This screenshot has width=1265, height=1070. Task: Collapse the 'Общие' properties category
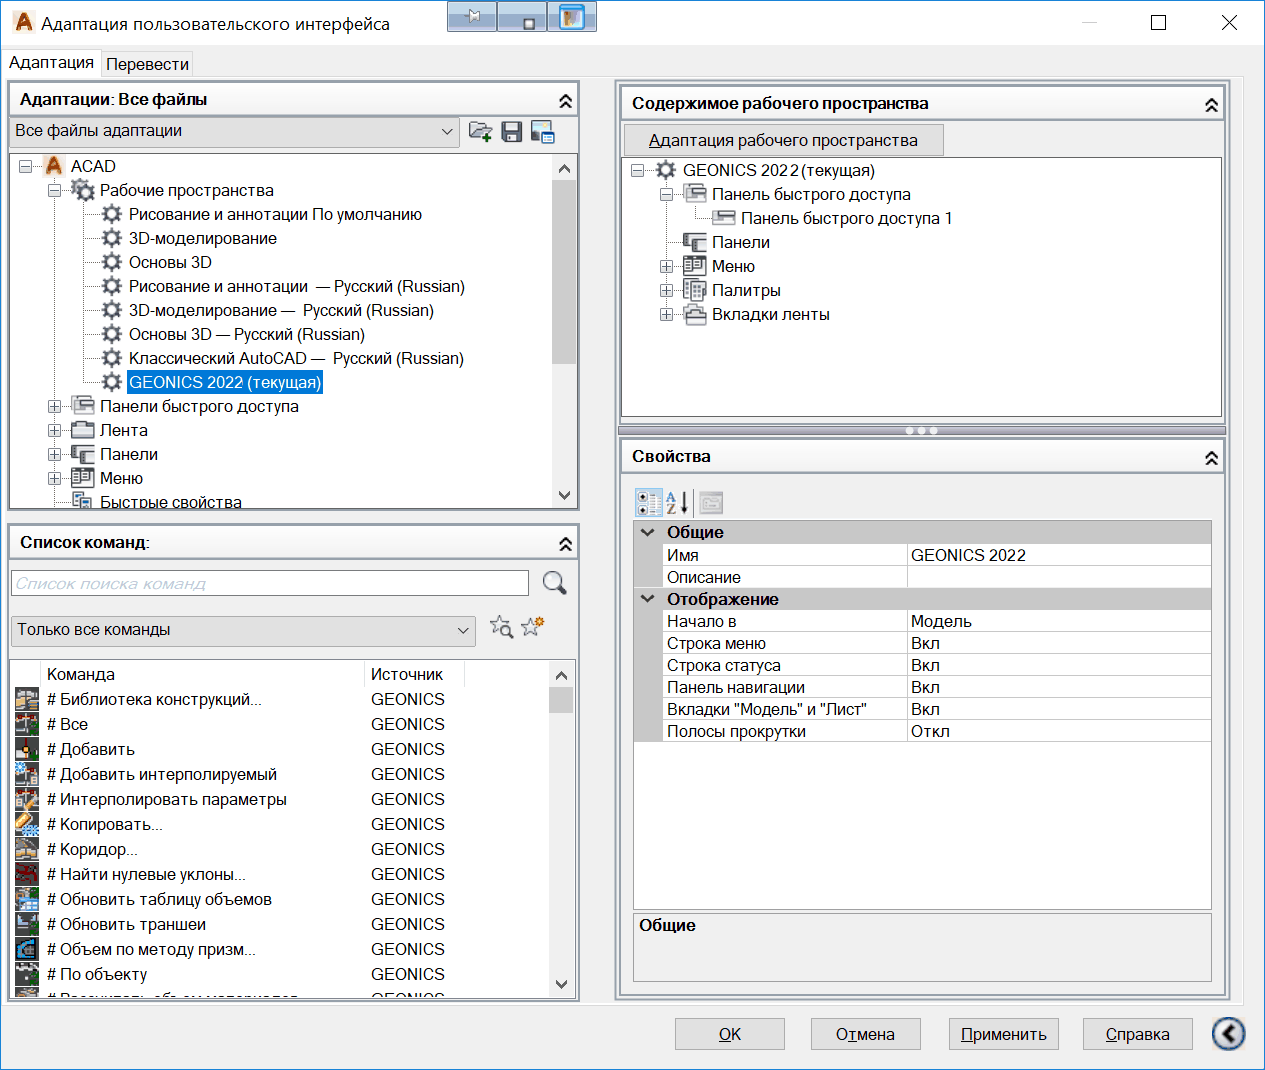(648, 533)
